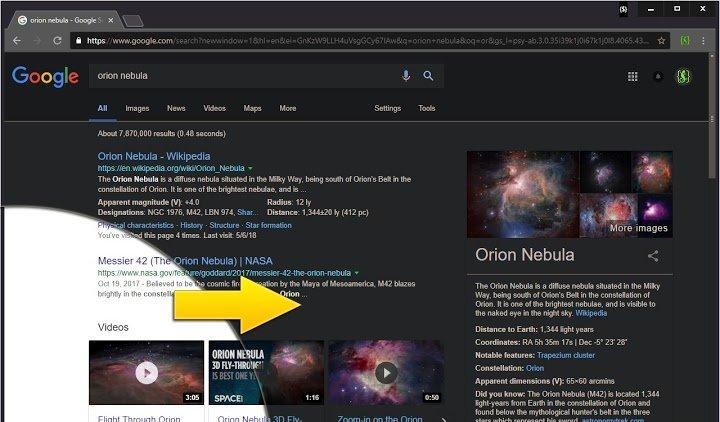The image size is (720, 422).
Task: Switch to the Videos tab
Action: coord(214,108)
